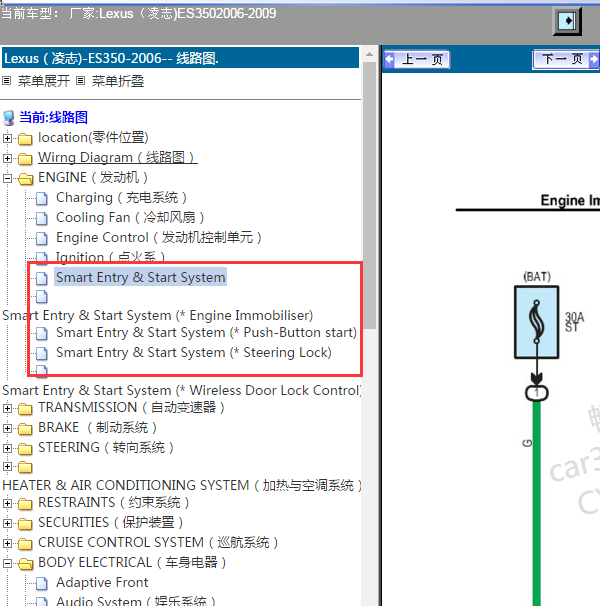
Task: Click the open BODY ELECTRICAL folder icon
Action: pyautogui.click(x=25, y=564)
